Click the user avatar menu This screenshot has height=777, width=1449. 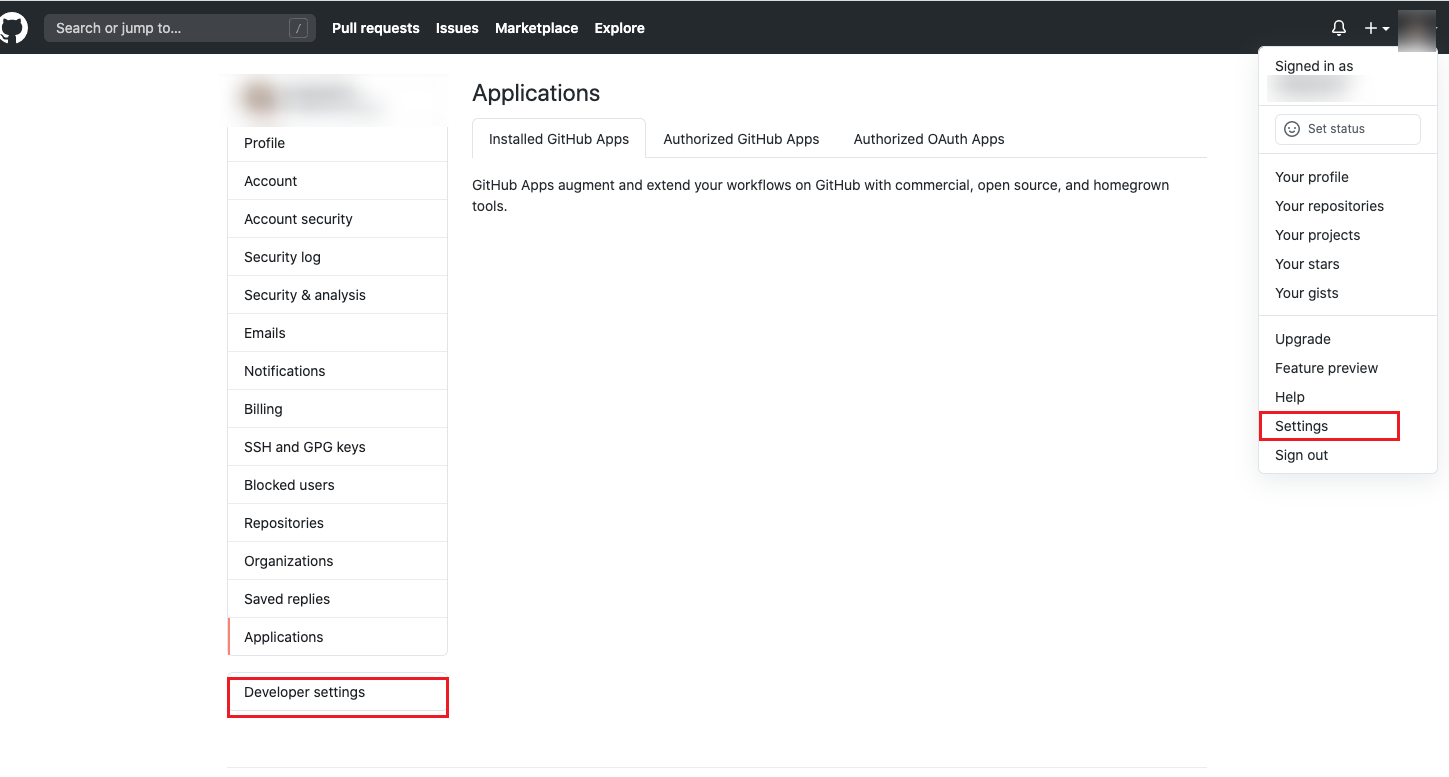1416,28
